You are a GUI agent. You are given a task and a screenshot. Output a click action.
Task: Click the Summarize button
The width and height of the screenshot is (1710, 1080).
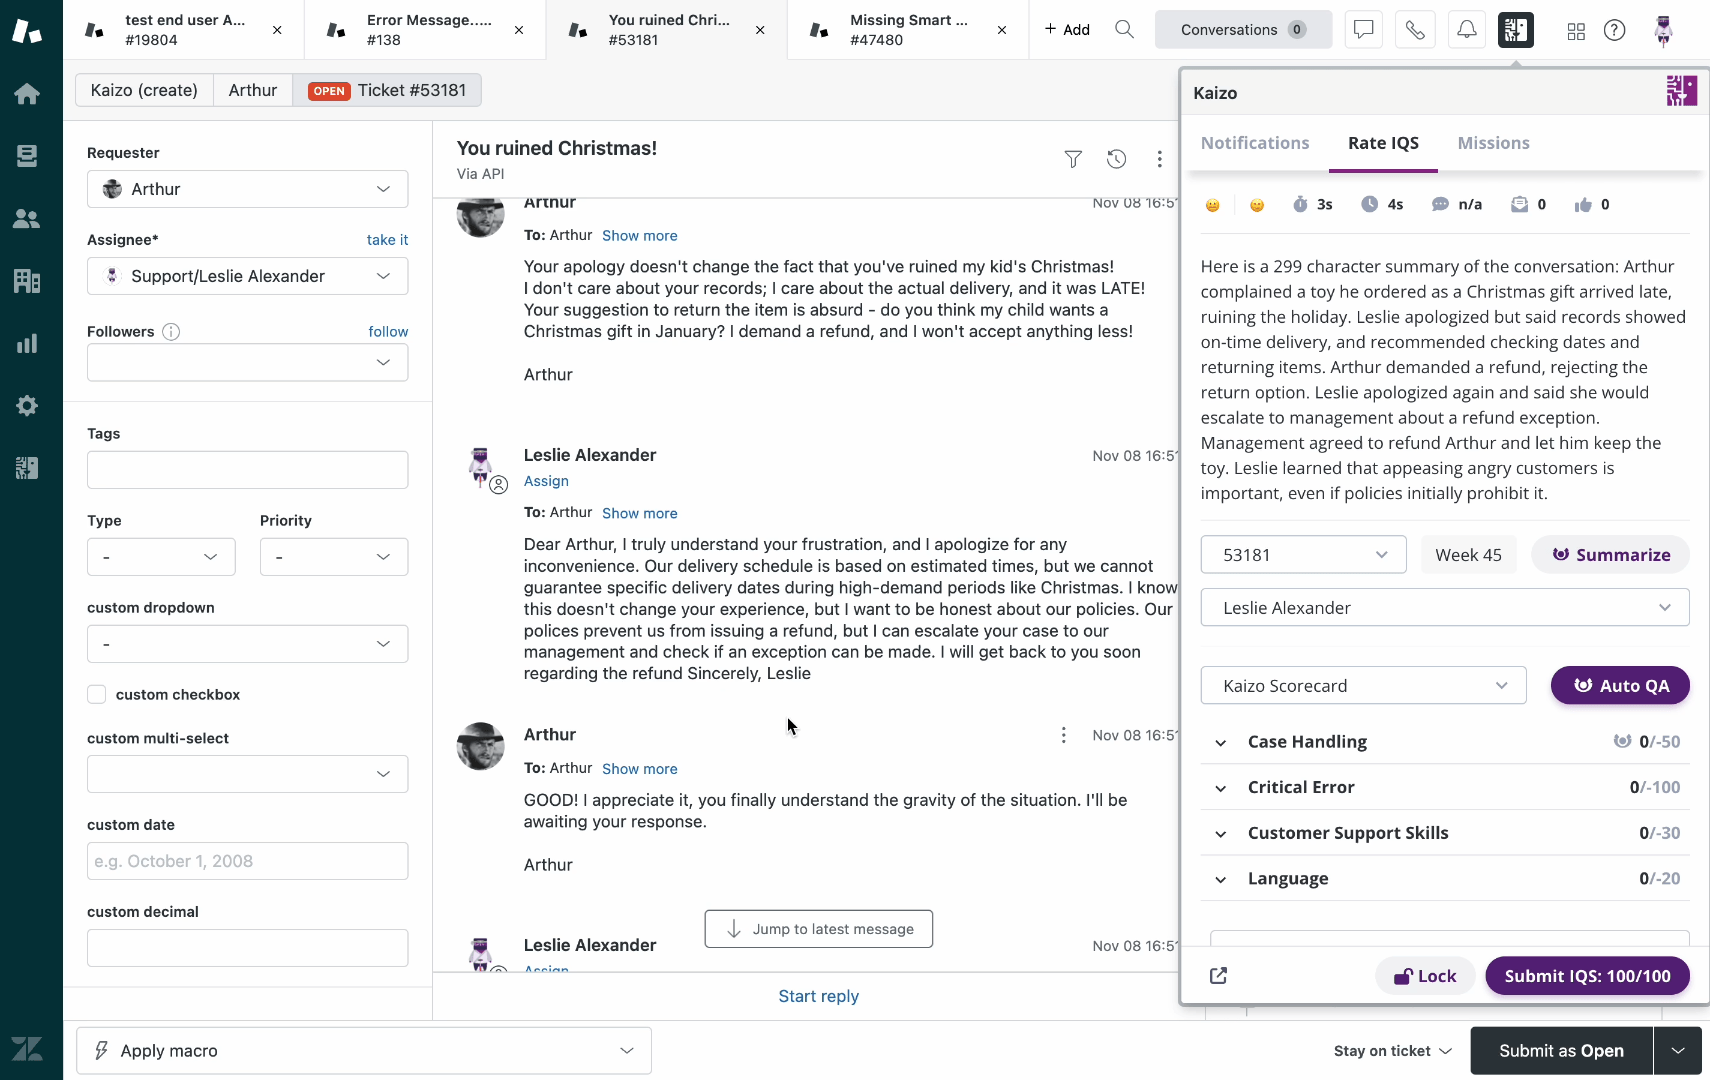(x=1610, y=555)
